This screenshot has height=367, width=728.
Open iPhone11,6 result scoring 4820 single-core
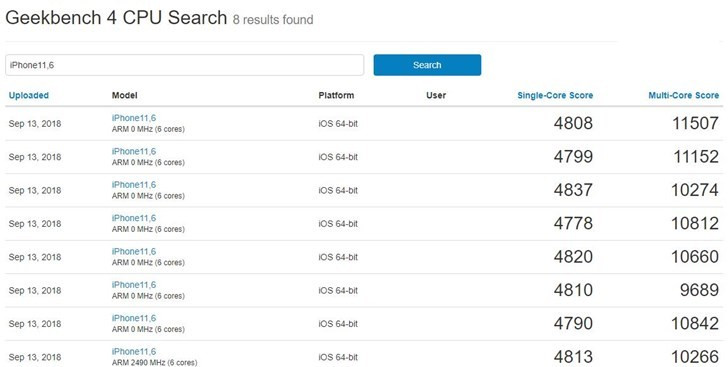134,251
